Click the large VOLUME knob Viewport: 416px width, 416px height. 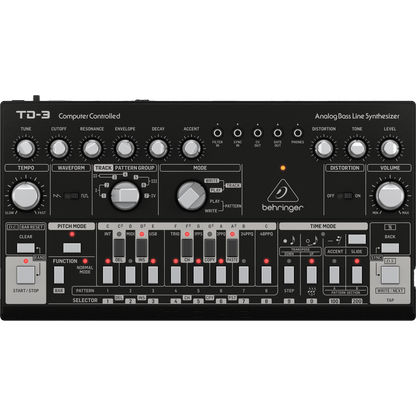tap(390, 196)
